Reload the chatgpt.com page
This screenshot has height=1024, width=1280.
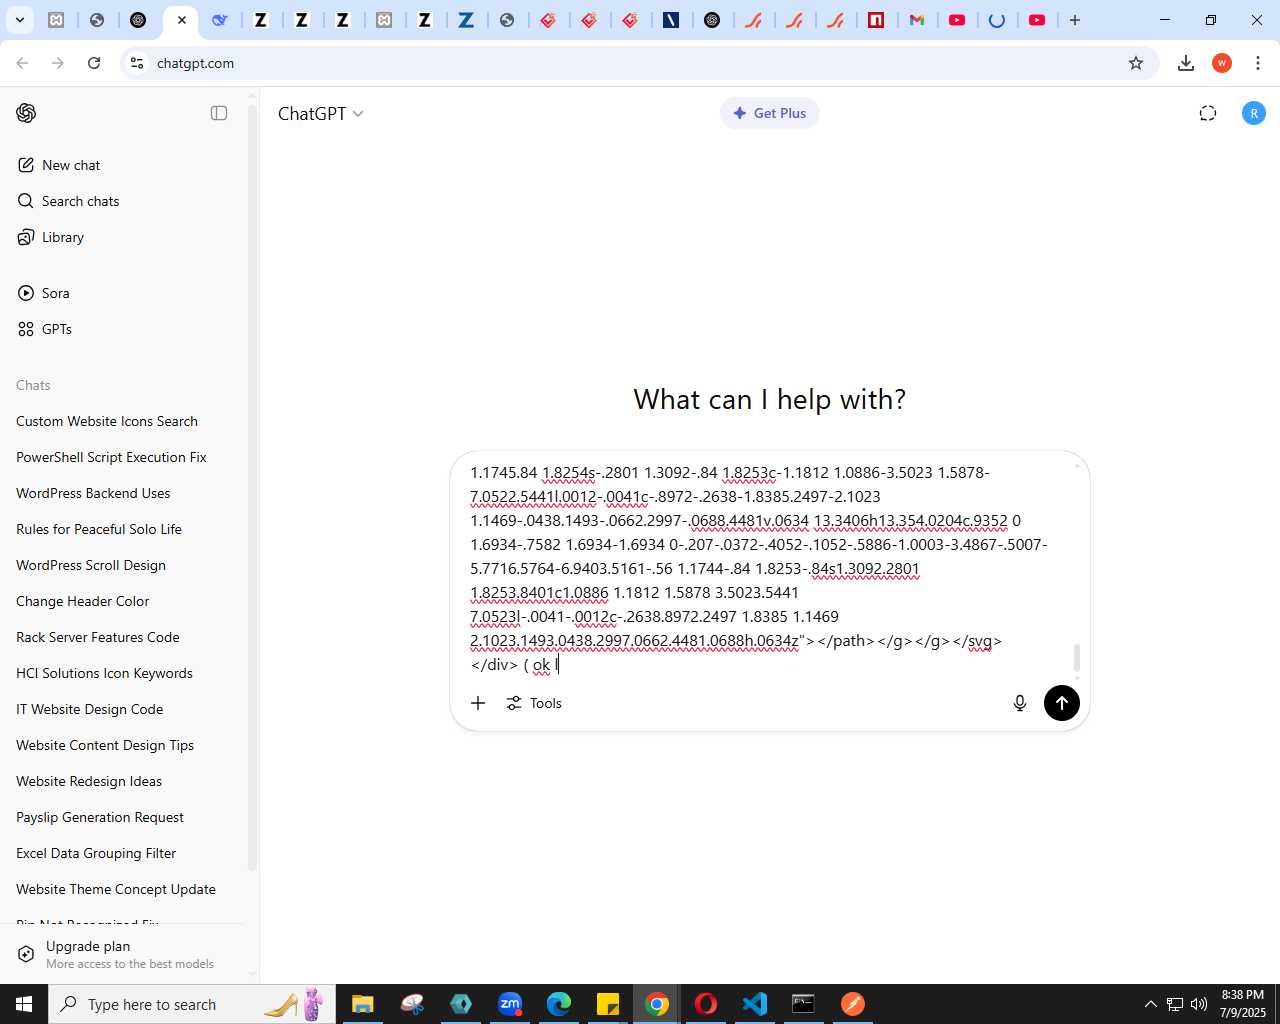click(x=94, y=63)
